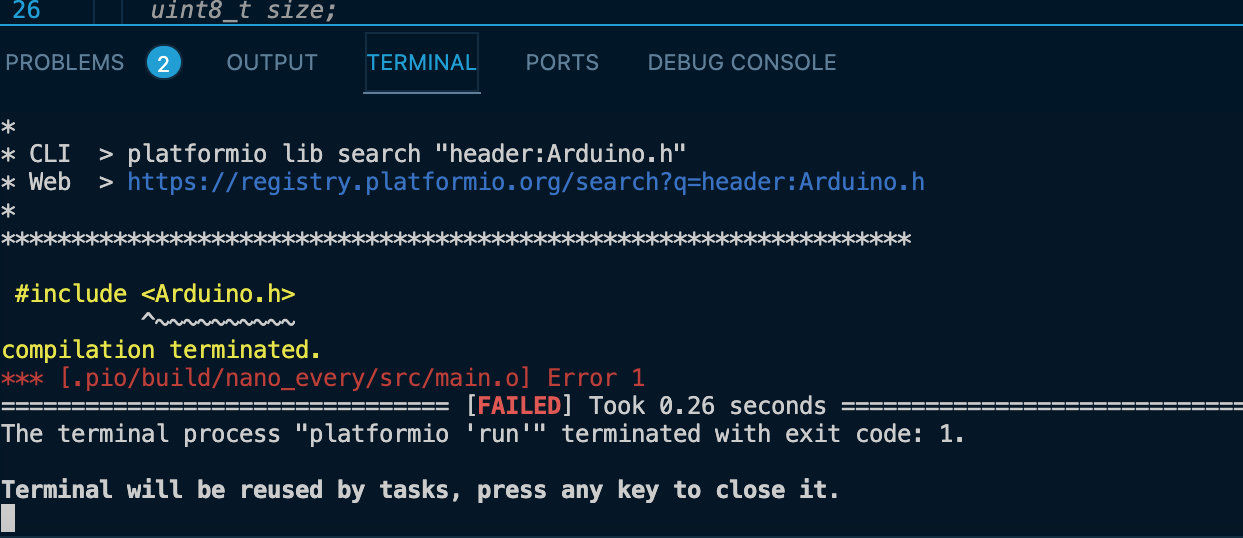Click the exit code: 1 terminal line

pos(483,434)
